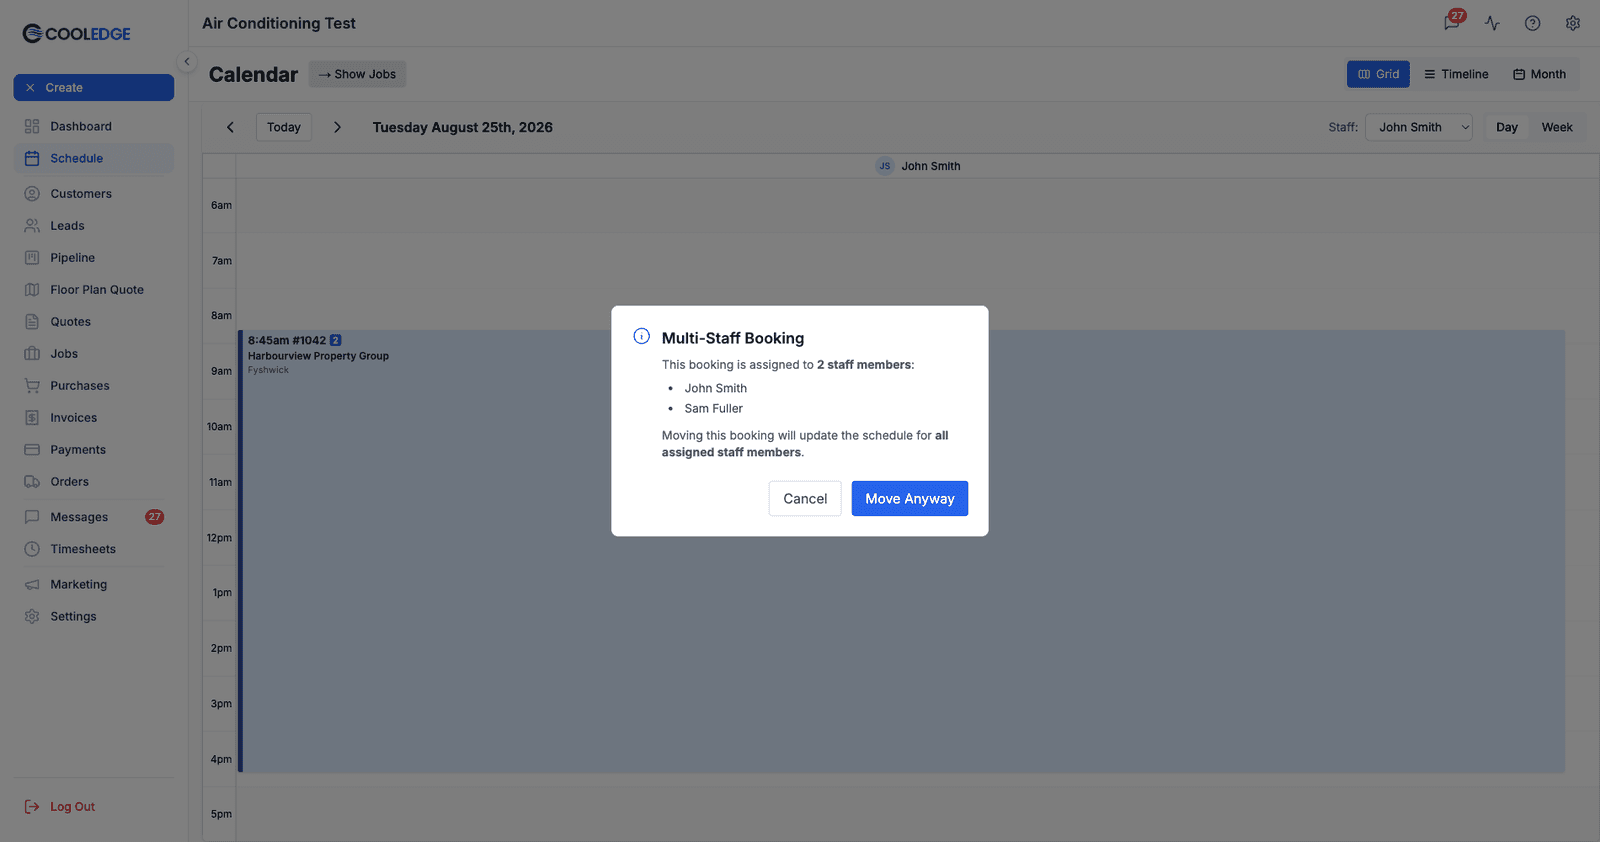1600x842 pixels.
Task: Open Leads in the sidebar
Action: [x=94, y=225]
